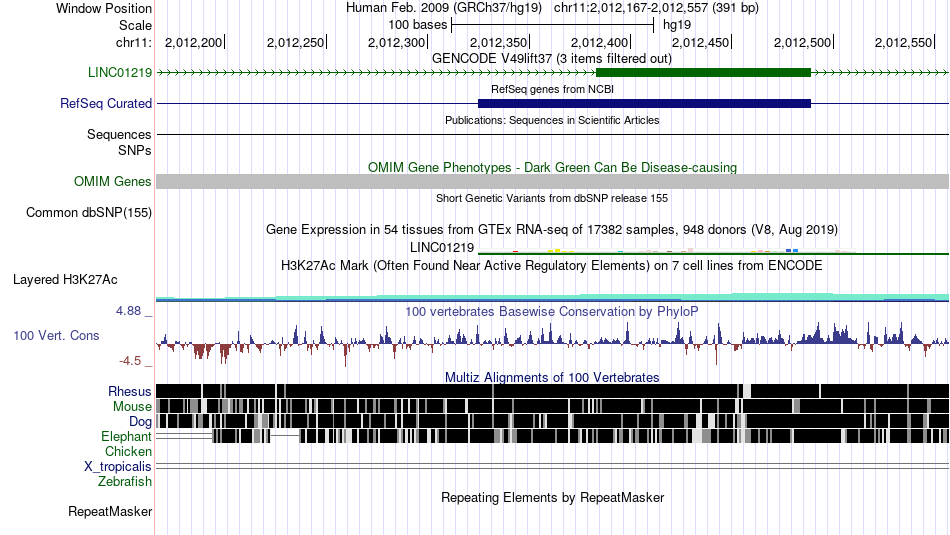
Task: Click the LINC01219 GENCODE track label
Action: pos(119,73)
